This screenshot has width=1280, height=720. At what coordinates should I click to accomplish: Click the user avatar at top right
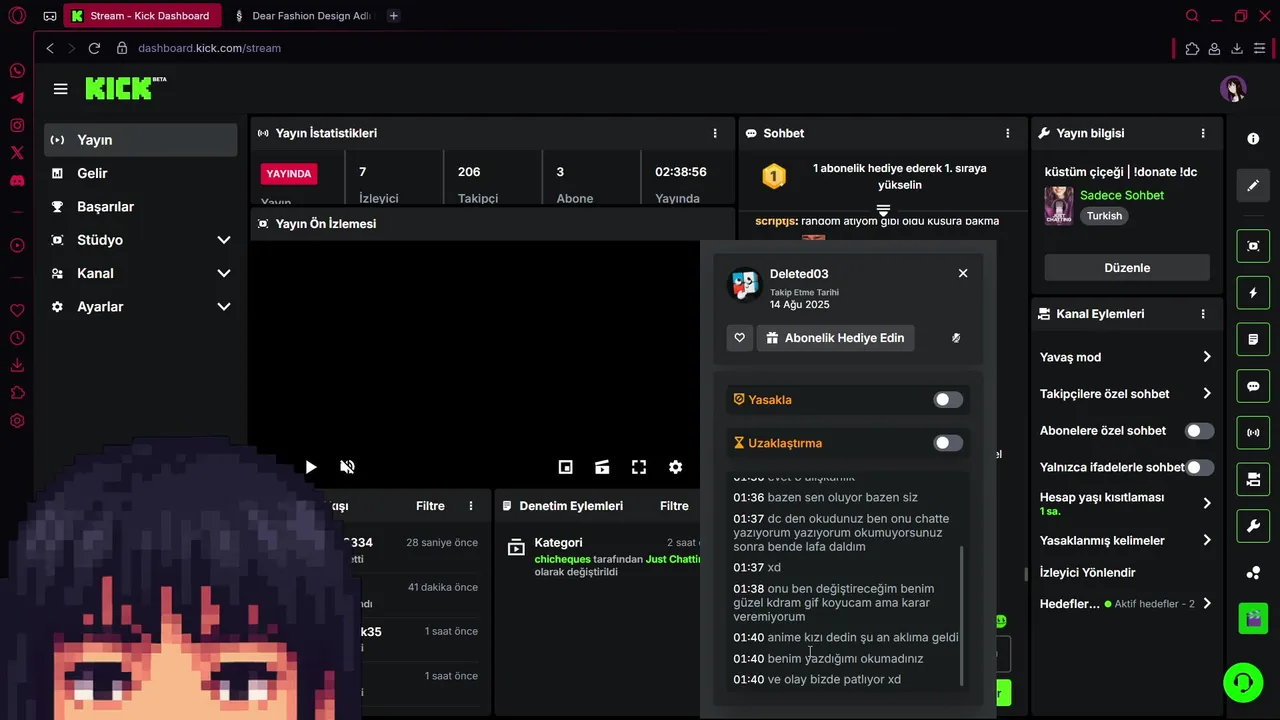click(1233, 89)
